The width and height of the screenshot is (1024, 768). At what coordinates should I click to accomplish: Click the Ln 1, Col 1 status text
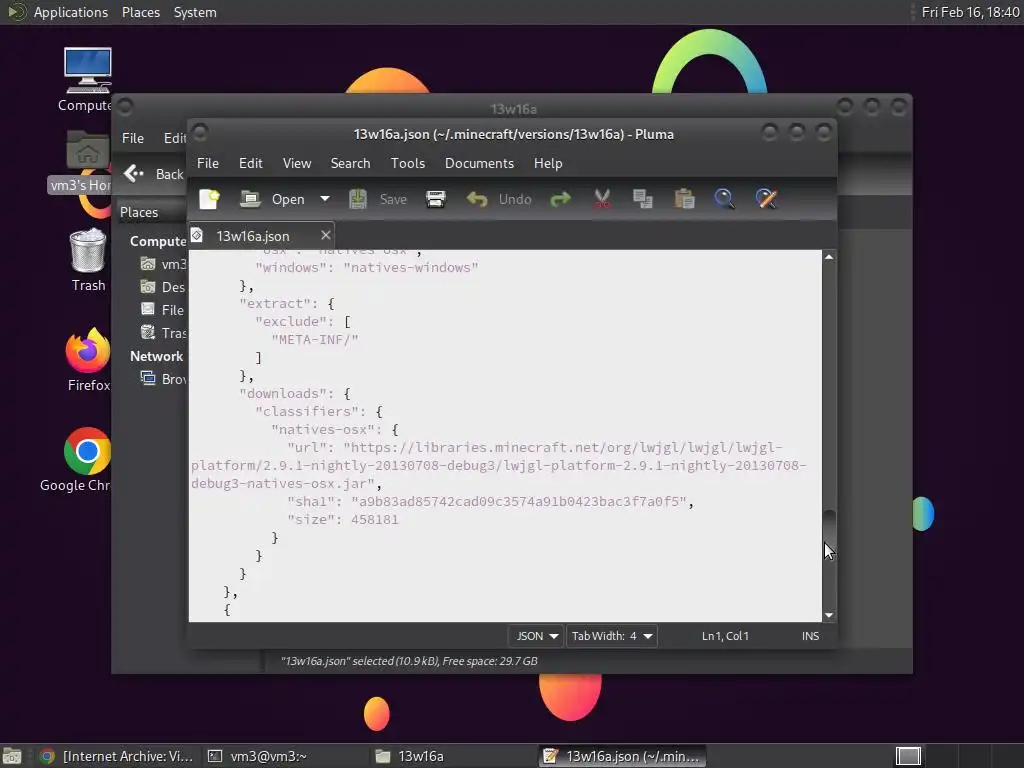[725, 636]
